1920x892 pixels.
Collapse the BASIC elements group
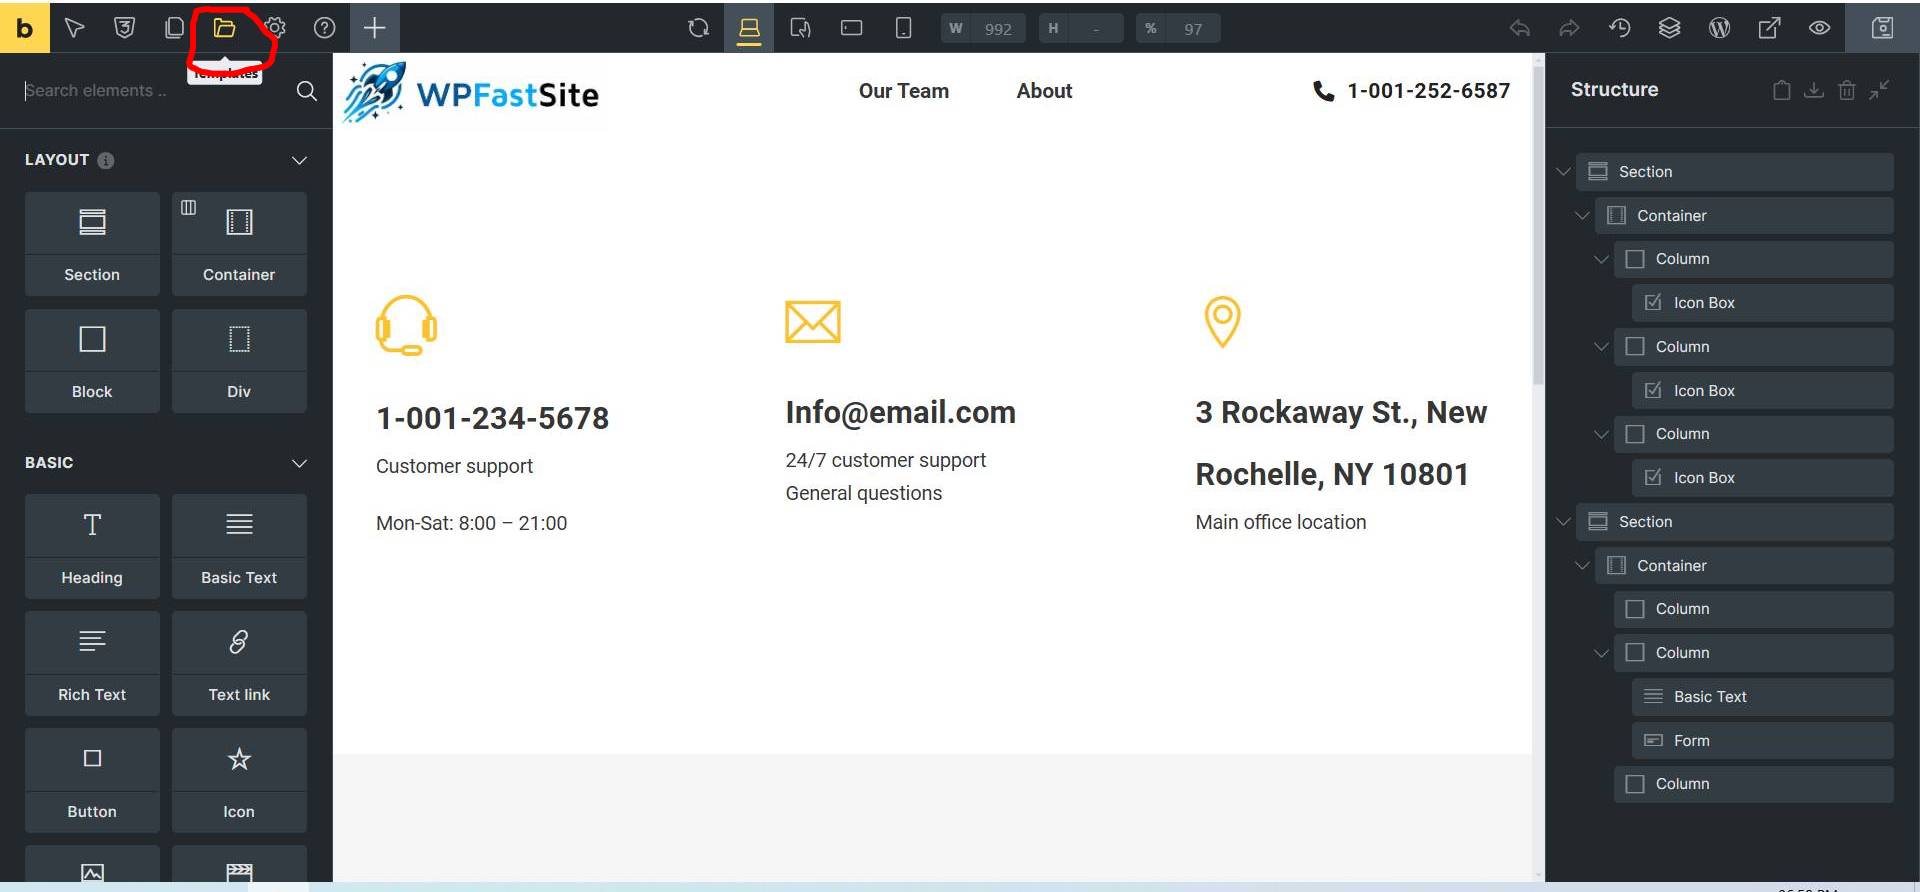pos(299,463)
